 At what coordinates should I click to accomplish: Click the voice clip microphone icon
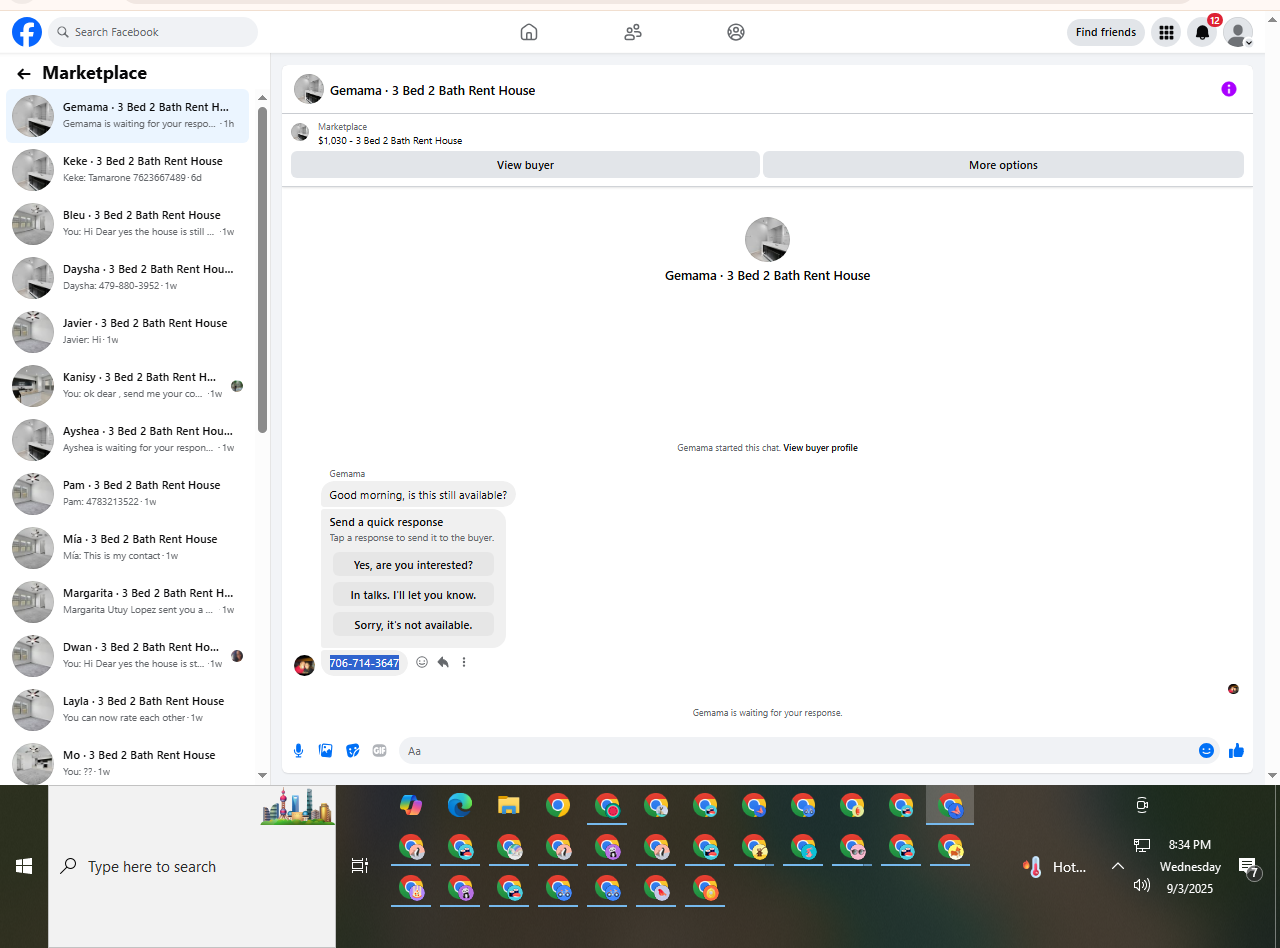(298, 750)
